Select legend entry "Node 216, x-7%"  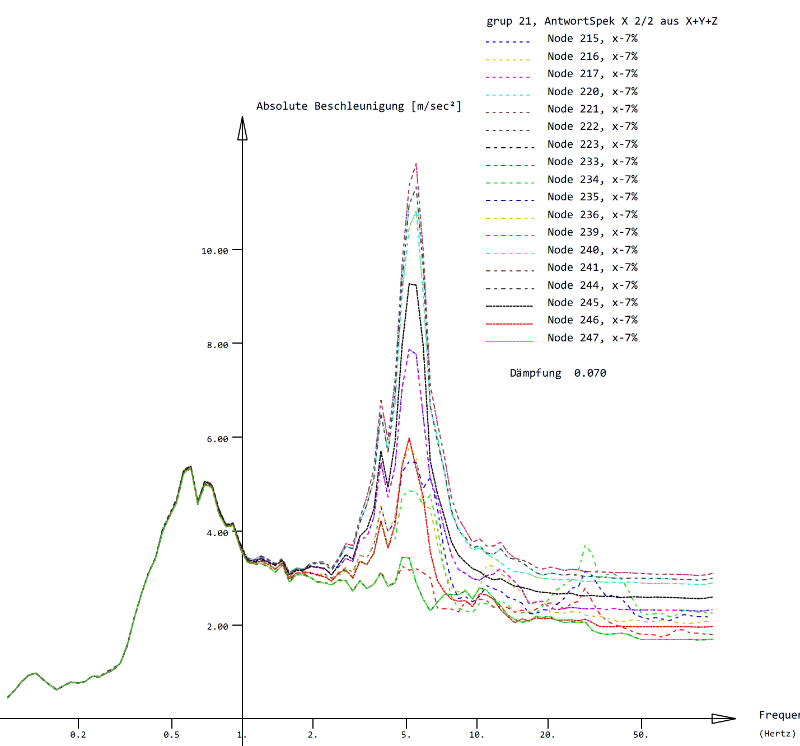[x=592, y=56]
